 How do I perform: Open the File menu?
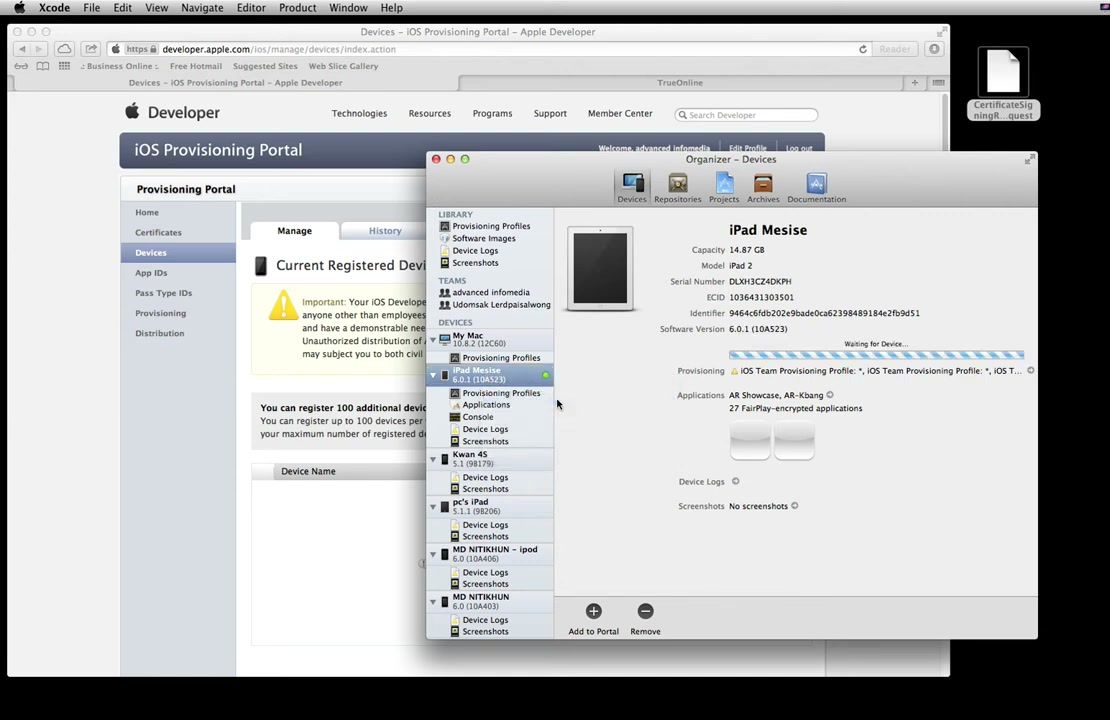91,8
